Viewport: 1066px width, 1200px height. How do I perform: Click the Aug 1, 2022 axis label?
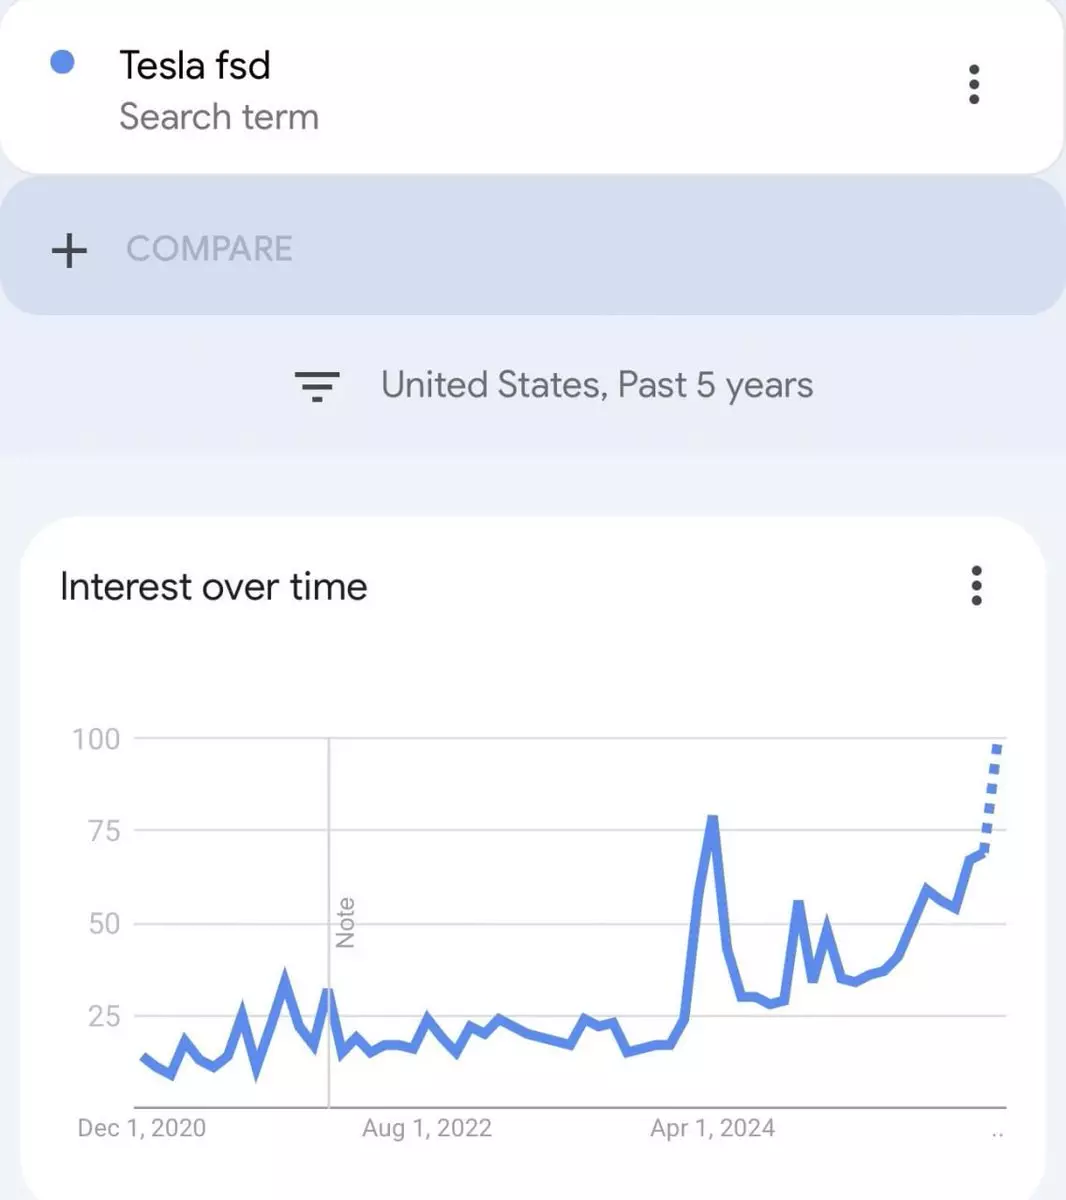pos(427,1128)
